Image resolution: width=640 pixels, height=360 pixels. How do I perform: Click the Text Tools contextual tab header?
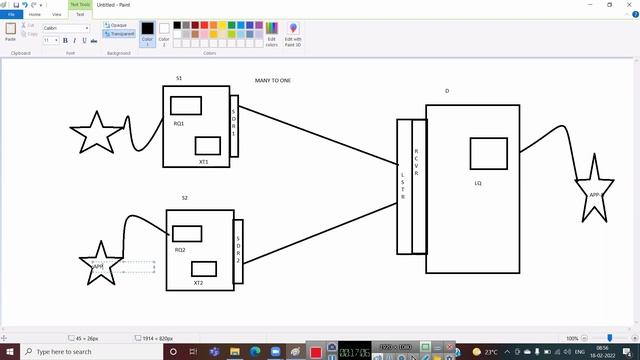pyautogui.click(x=80, y=4)
